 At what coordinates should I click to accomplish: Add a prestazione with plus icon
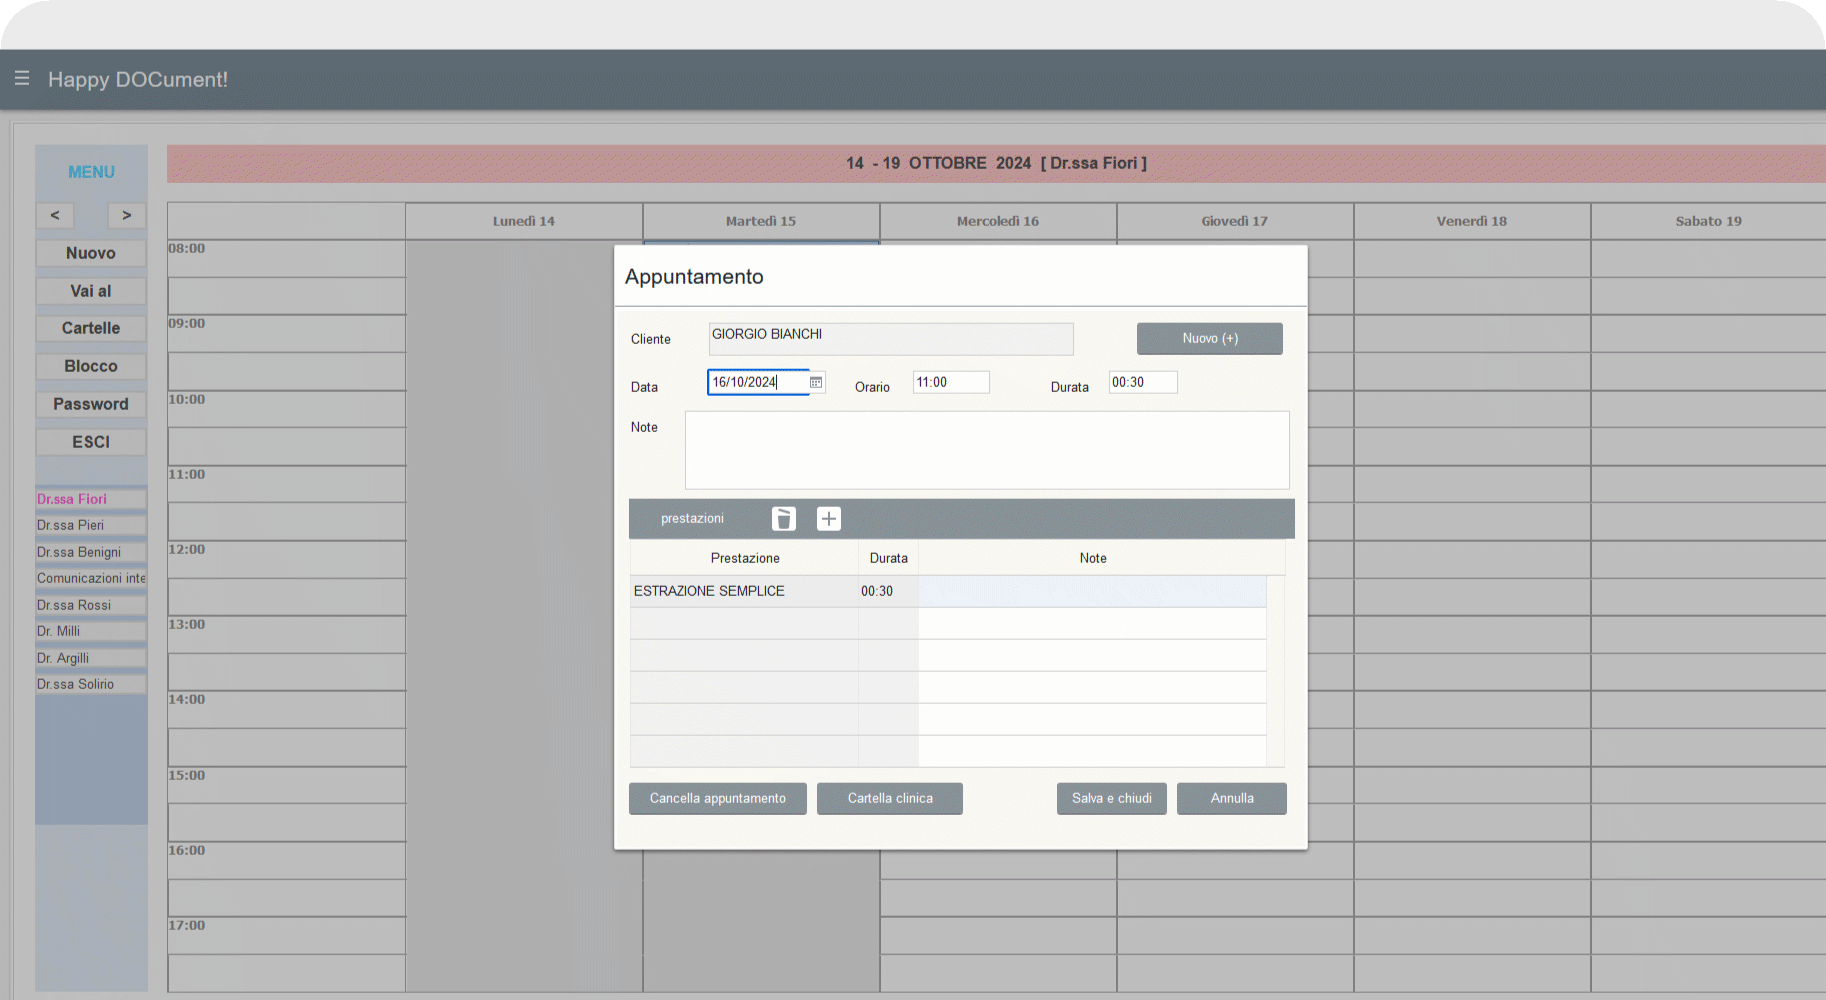point(828,518)
